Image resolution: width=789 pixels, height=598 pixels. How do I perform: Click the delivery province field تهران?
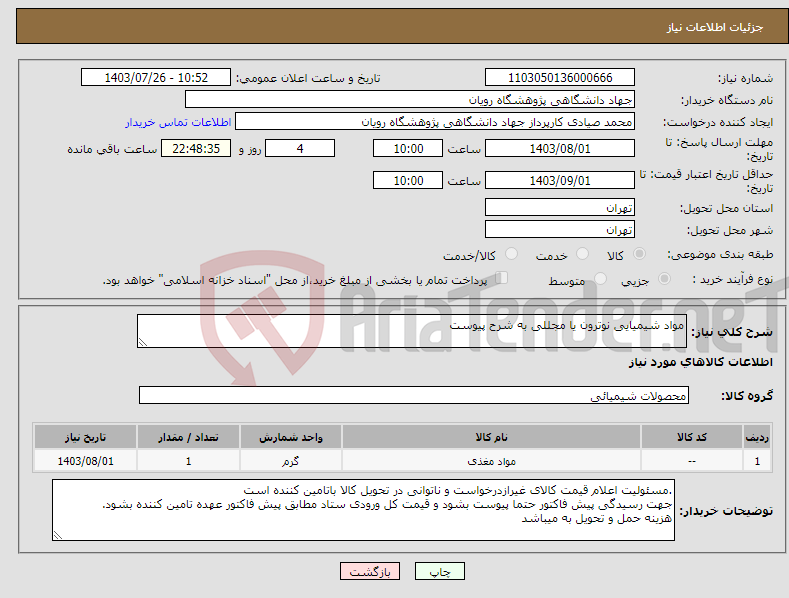560,207
